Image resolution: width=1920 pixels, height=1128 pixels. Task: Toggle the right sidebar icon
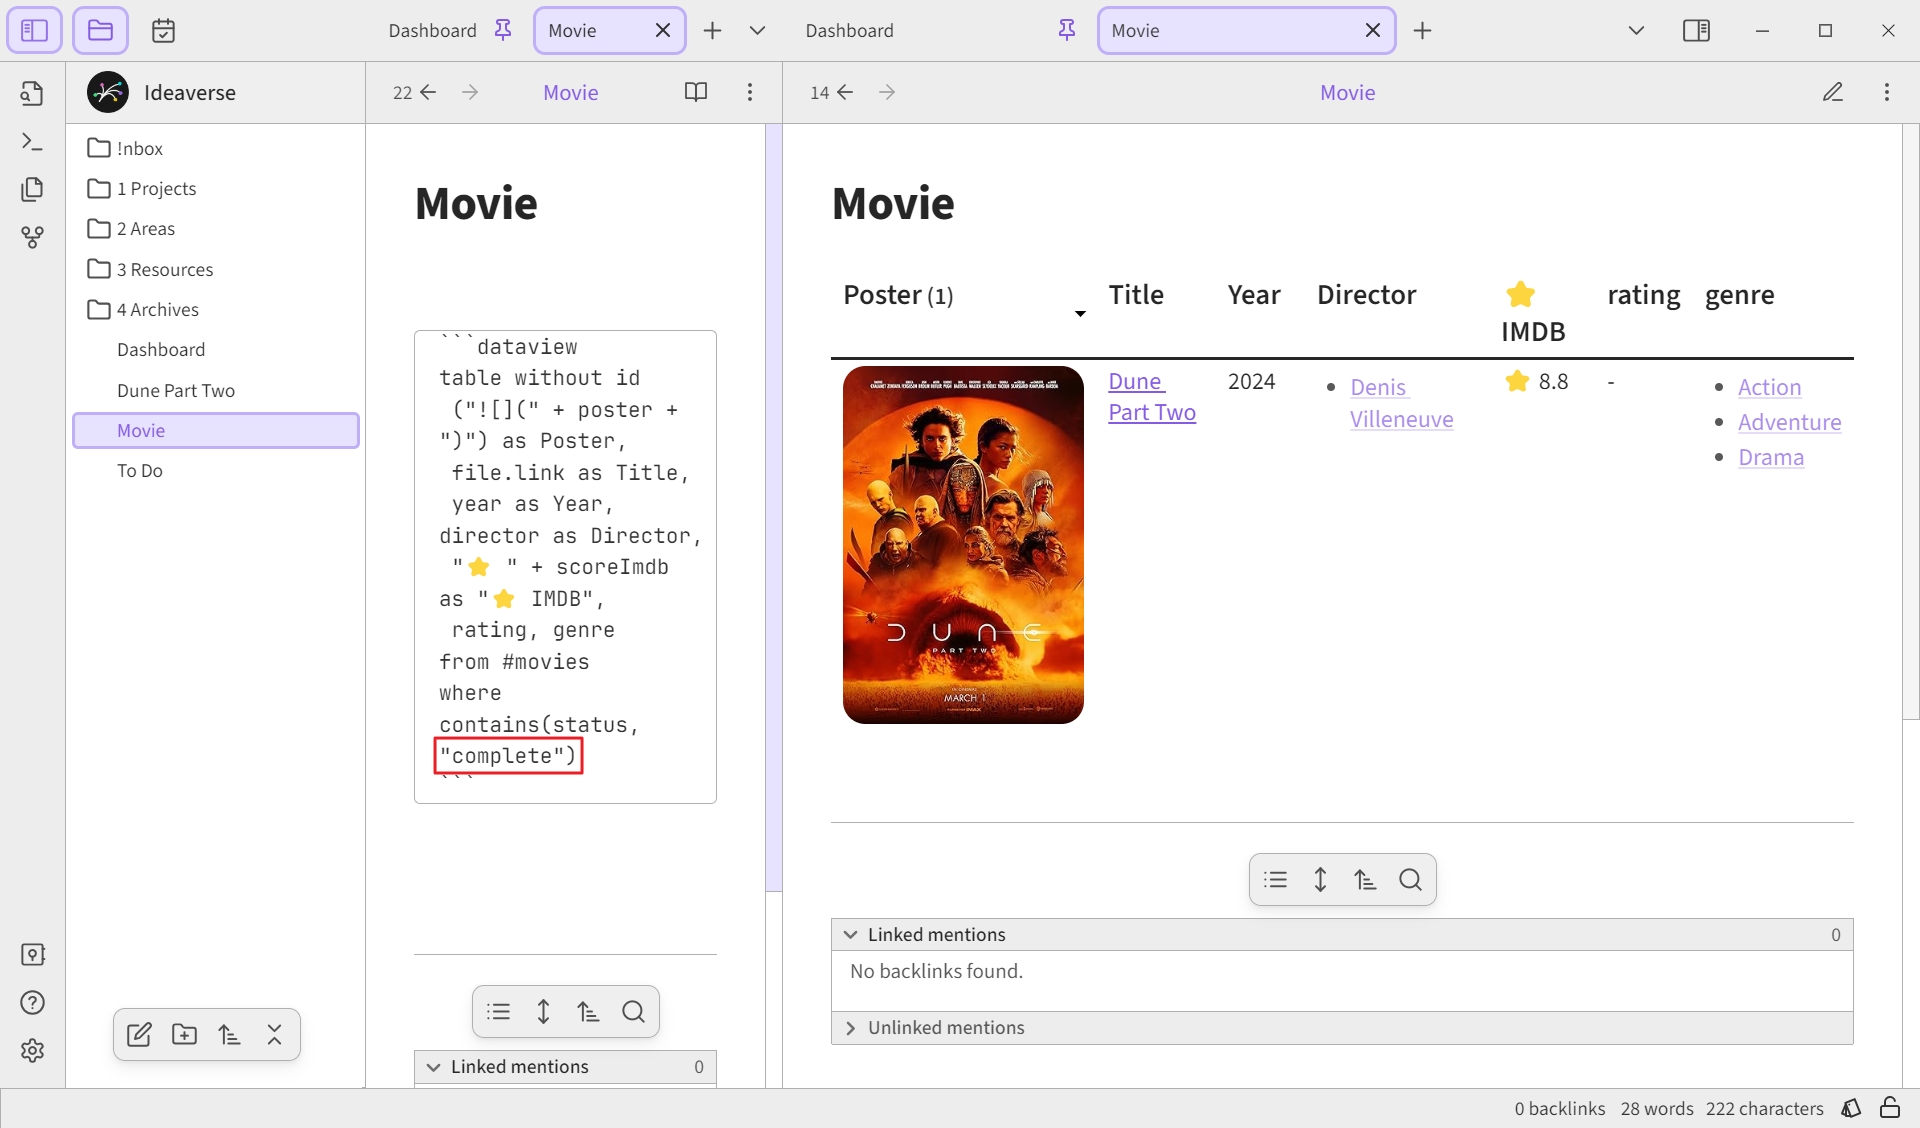point(1696,31)
